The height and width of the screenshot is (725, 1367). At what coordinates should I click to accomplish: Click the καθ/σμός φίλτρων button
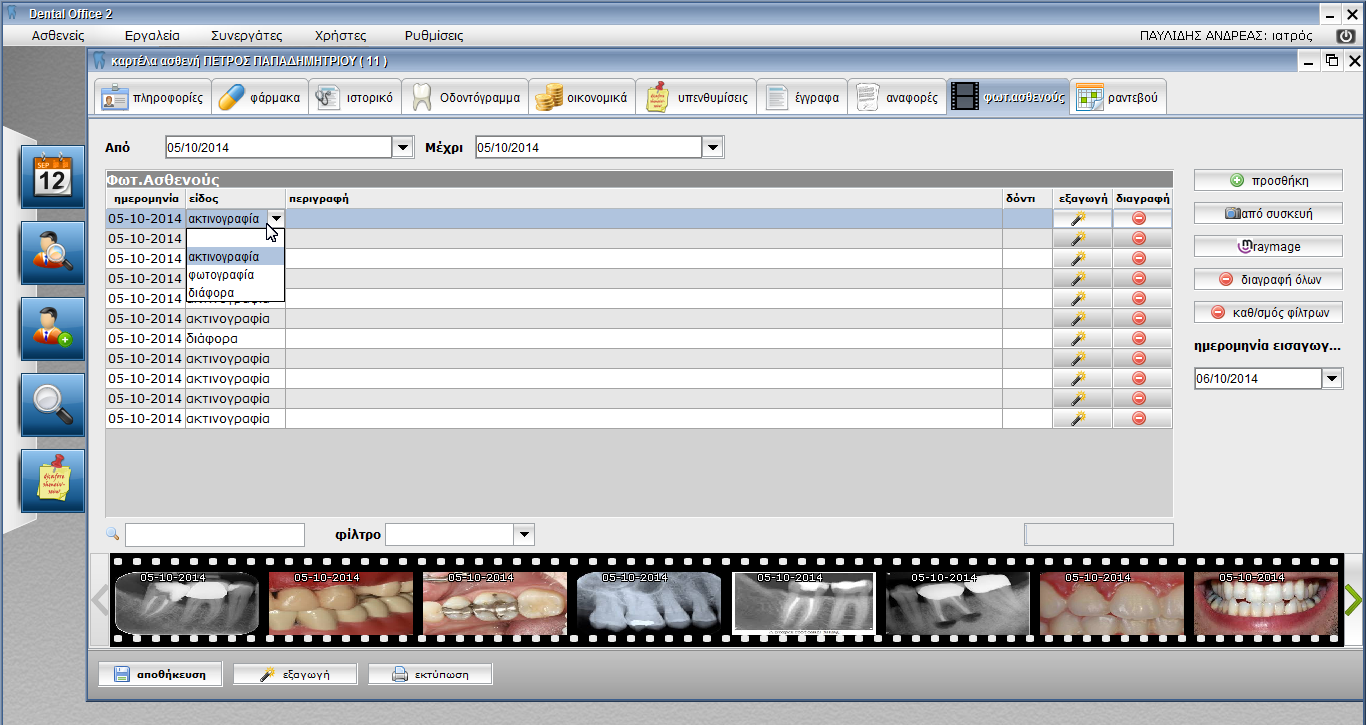pos(1268,312)
